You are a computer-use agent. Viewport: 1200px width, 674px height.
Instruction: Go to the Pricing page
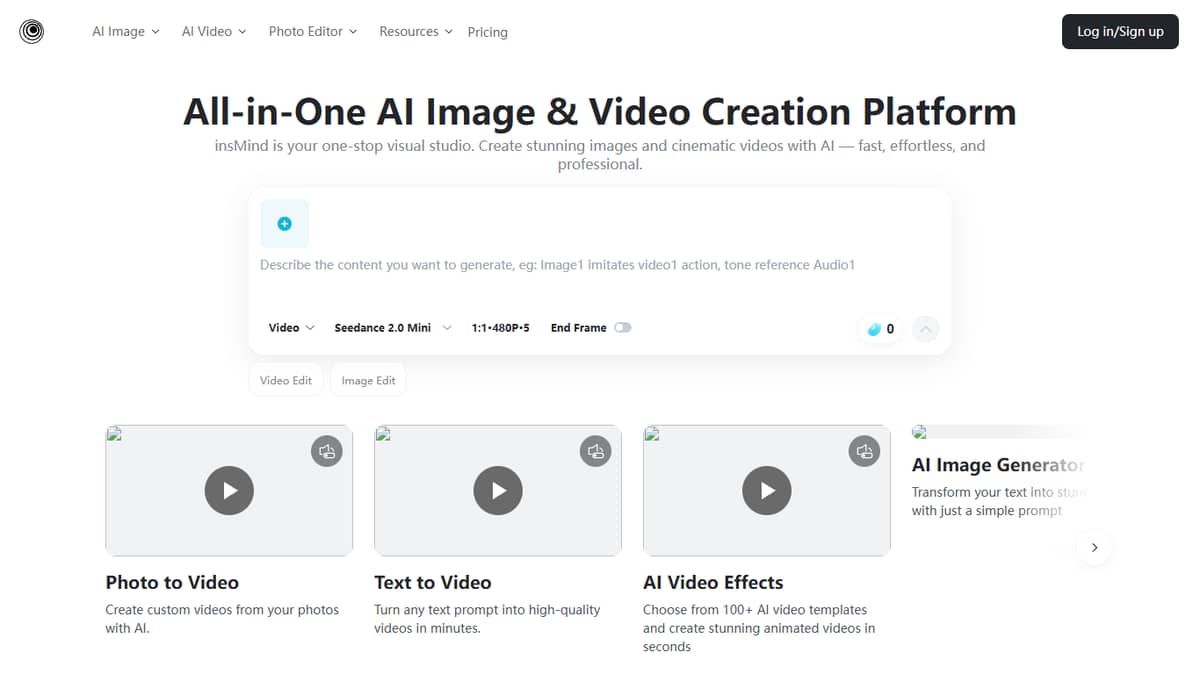[x=488, y=32]
